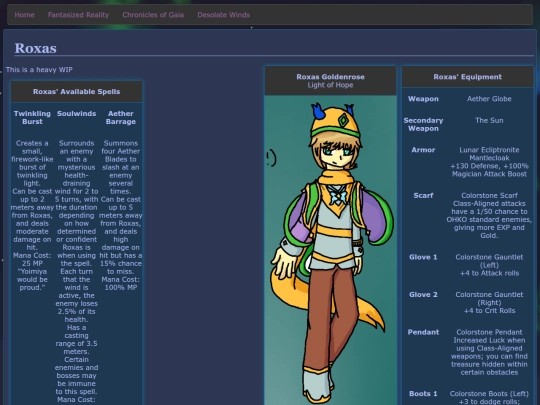
Task: Open the Desolate Winds link
Action: 224,15
